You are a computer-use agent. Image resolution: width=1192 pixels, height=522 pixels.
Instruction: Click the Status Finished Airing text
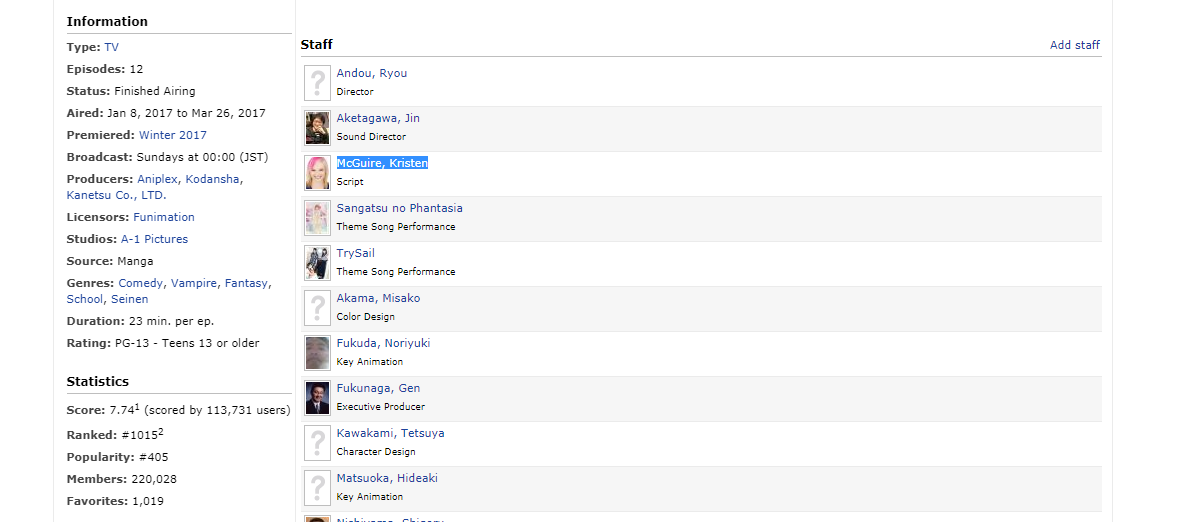[155, 91]
